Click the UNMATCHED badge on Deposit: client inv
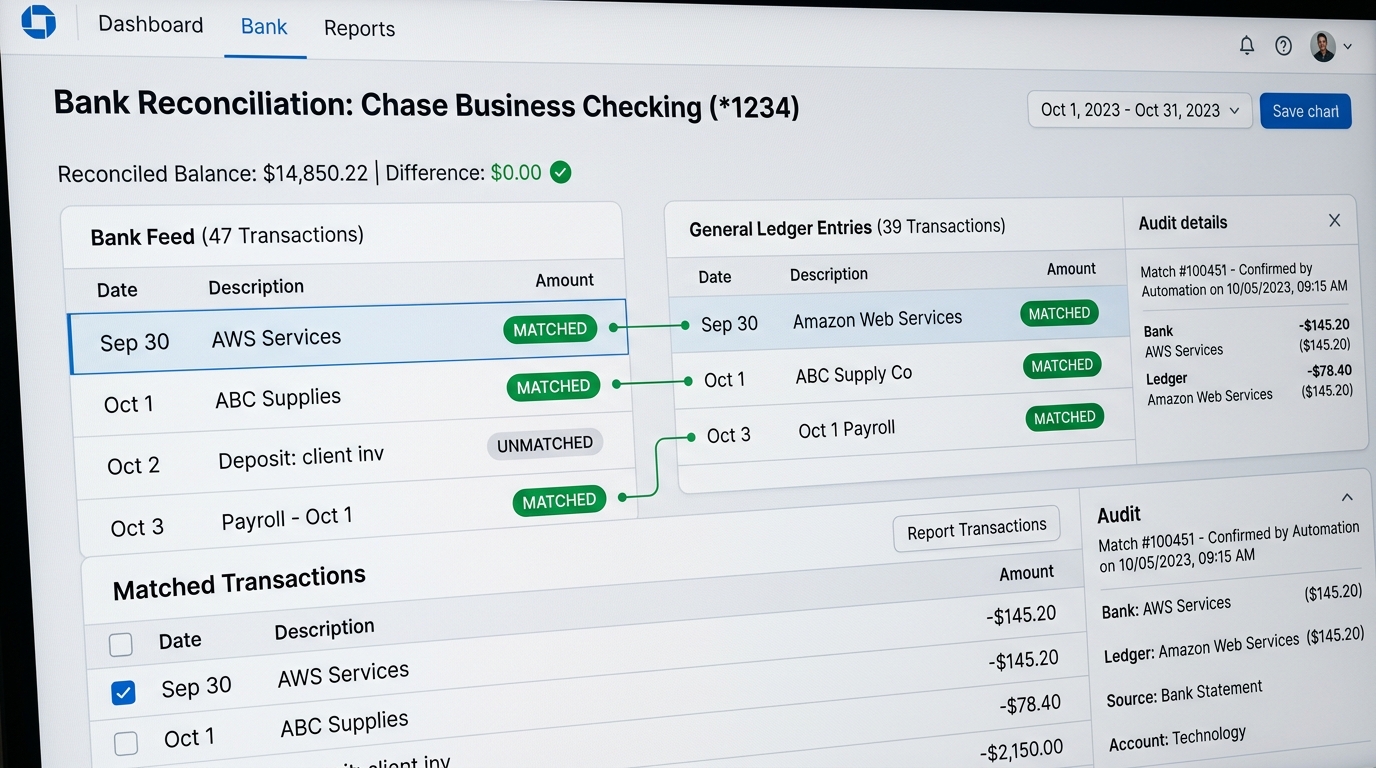 coord(545,444)
